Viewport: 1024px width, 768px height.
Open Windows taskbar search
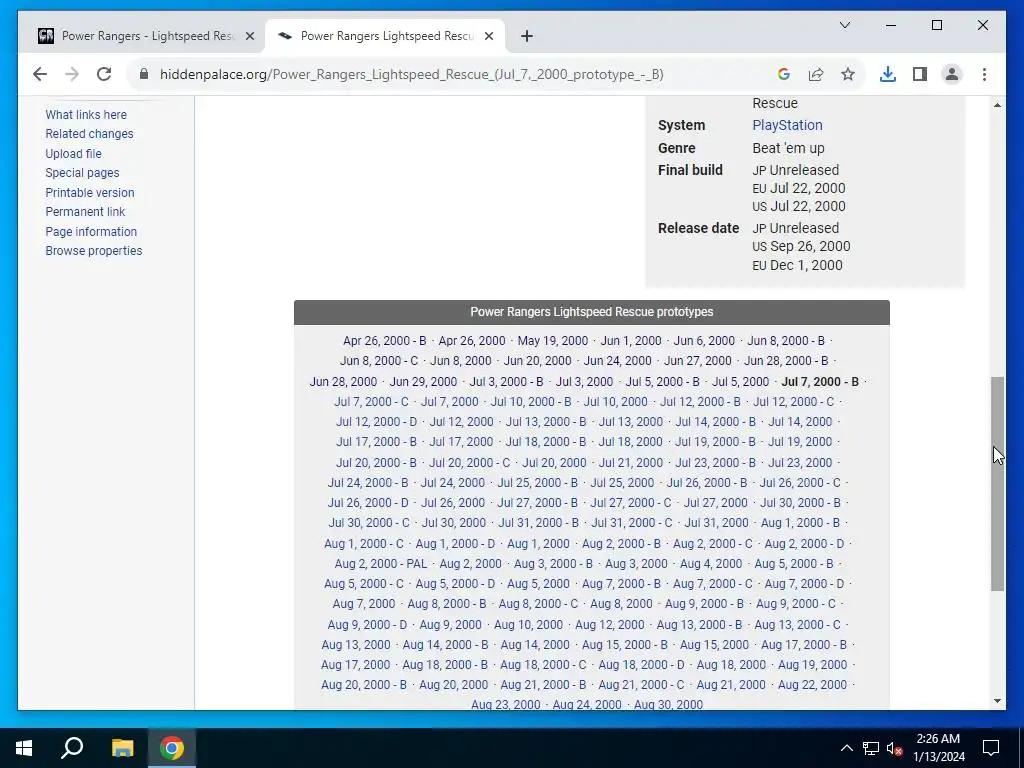[72, 748]
